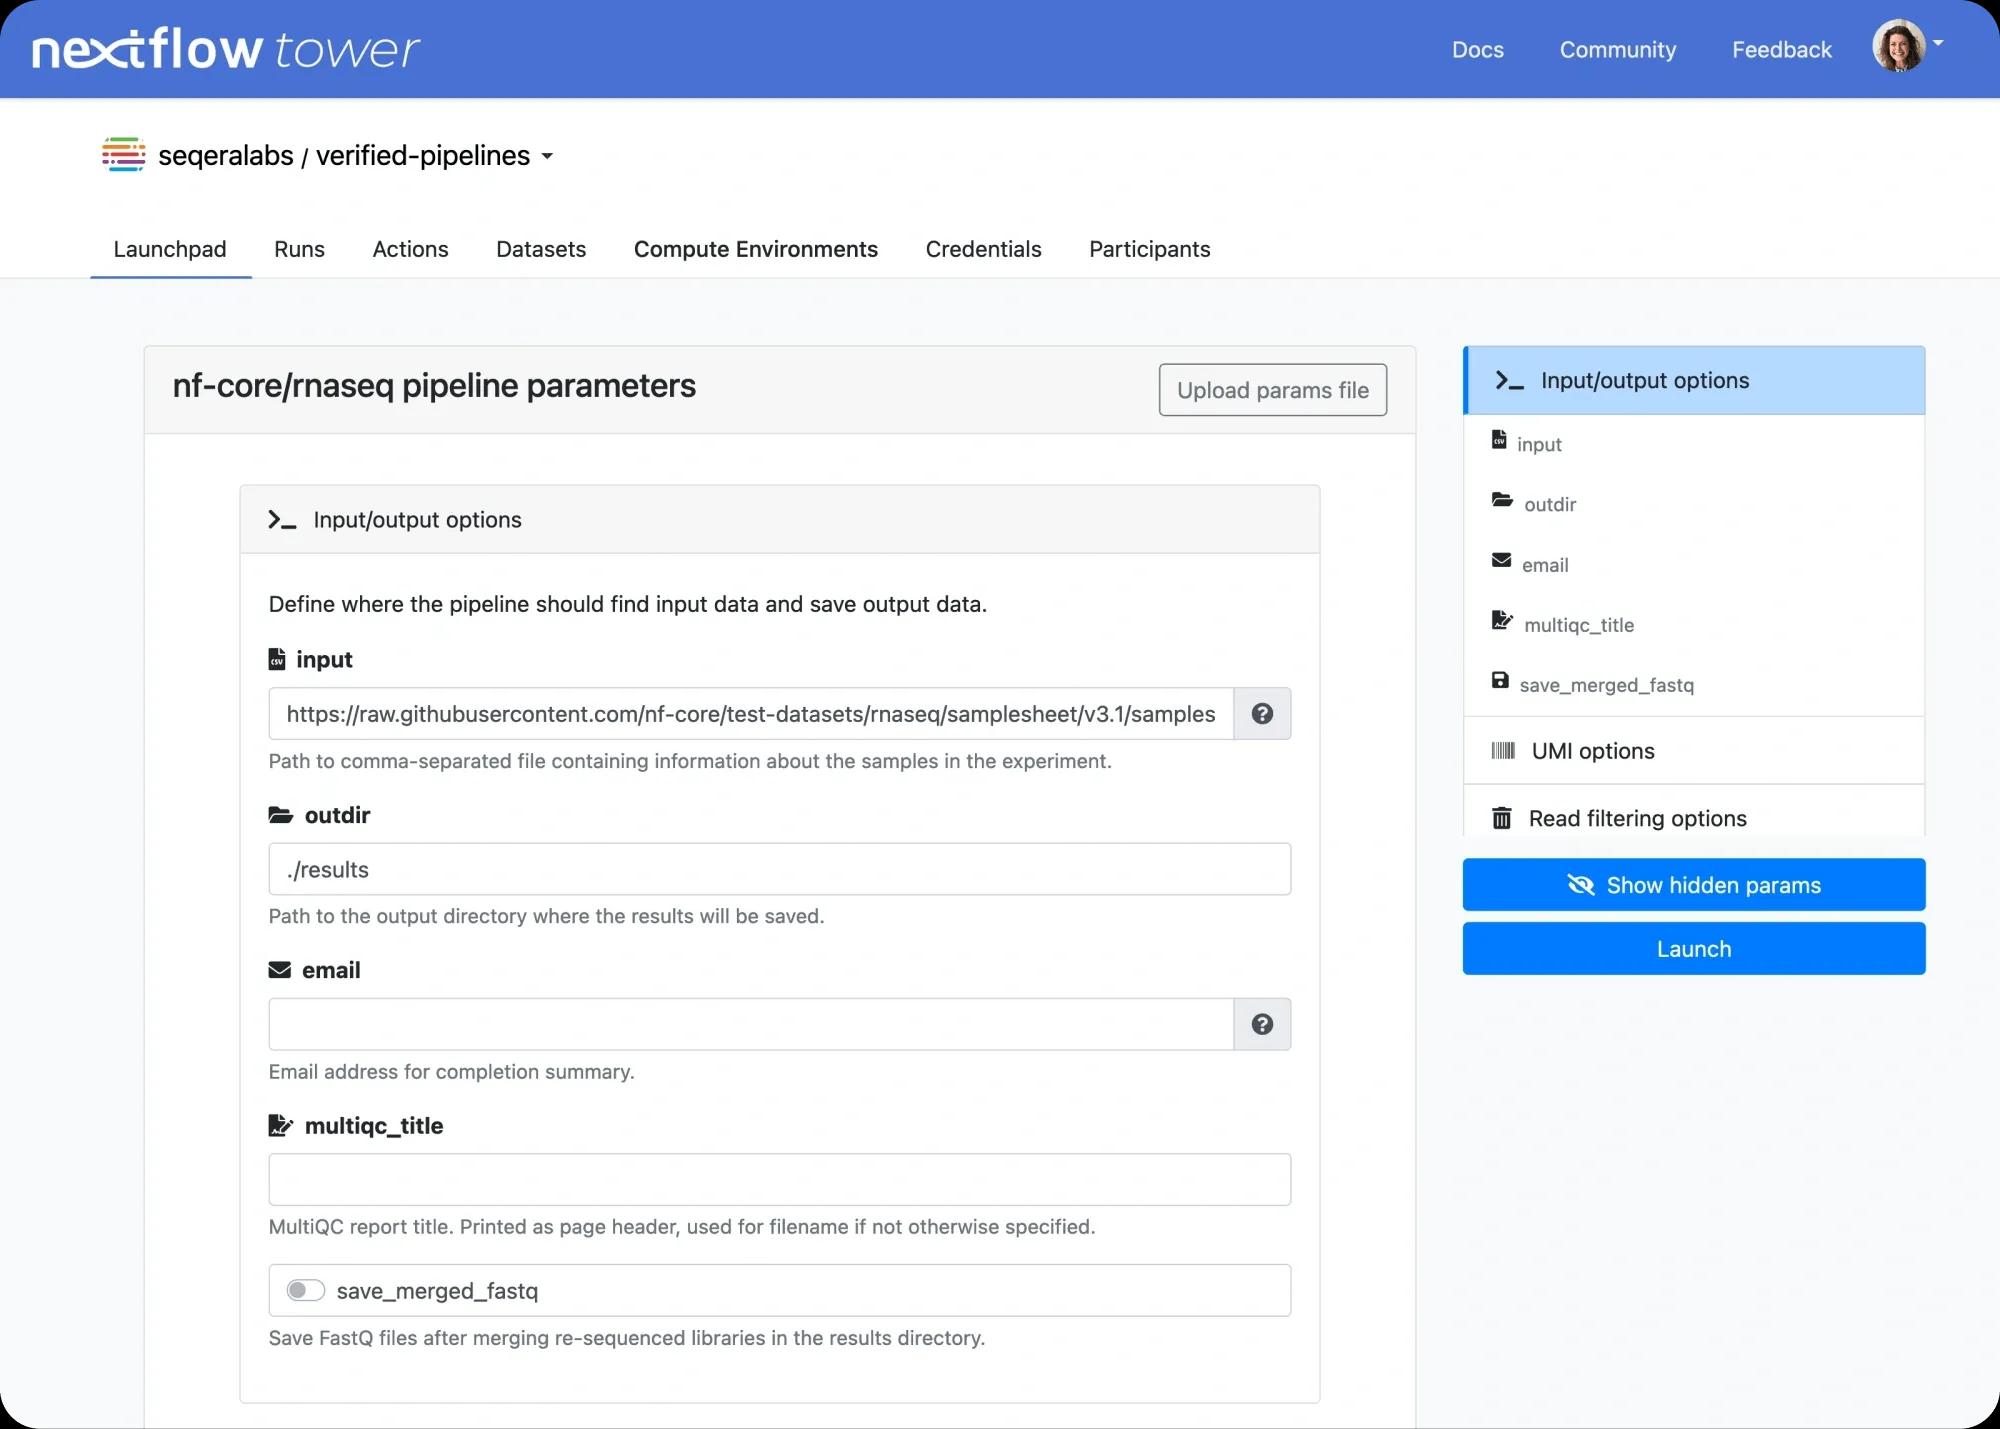Click Upload params file

(1272, 390)
